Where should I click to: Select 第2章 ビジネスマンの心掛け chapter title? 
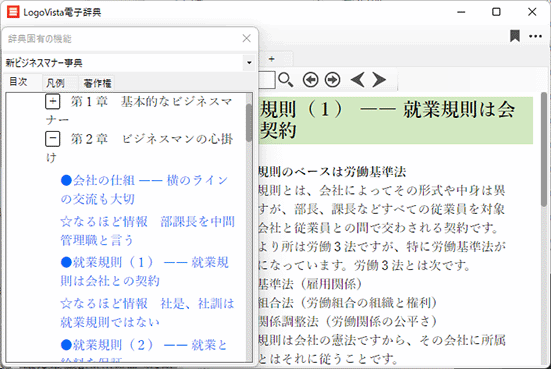pyautogui.click(x=139, y=148)
